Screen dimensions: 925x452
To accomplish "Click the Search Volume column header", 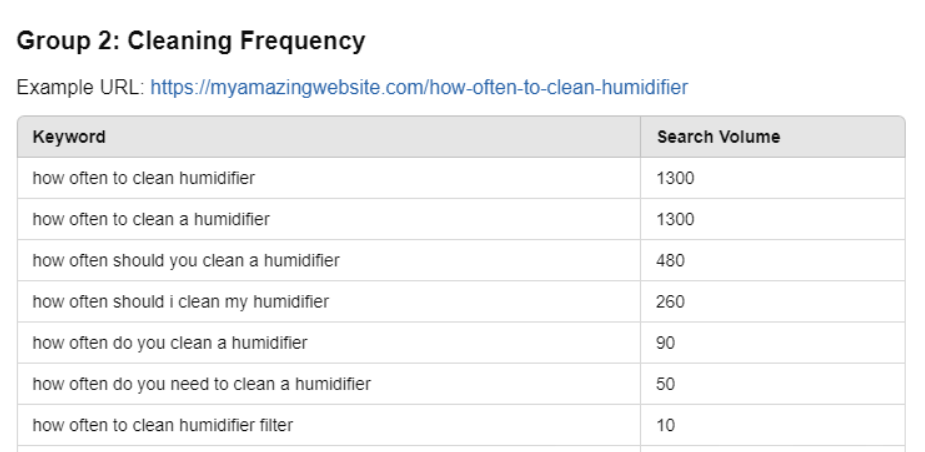I will (718, 137).
